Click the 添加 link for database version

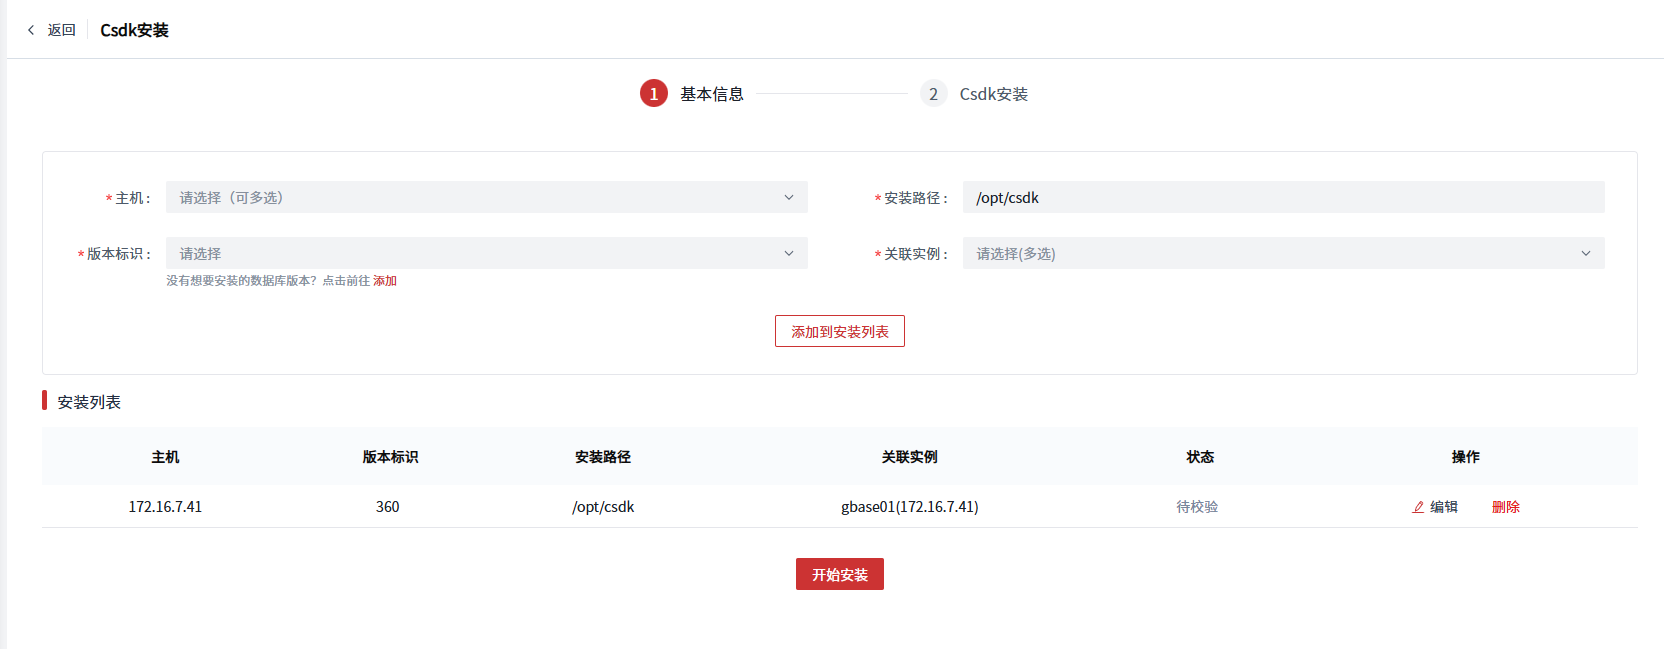click(x=385, y=281)
